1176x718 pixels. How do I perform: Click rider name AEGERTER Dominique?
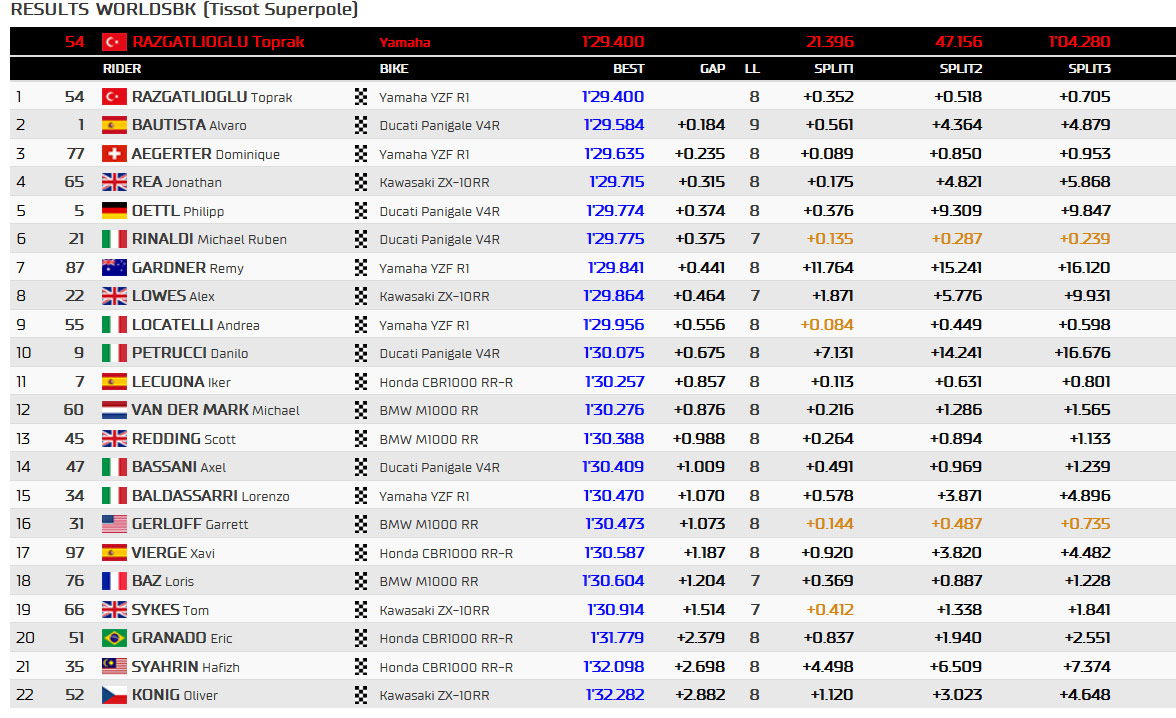pos(206,154)
